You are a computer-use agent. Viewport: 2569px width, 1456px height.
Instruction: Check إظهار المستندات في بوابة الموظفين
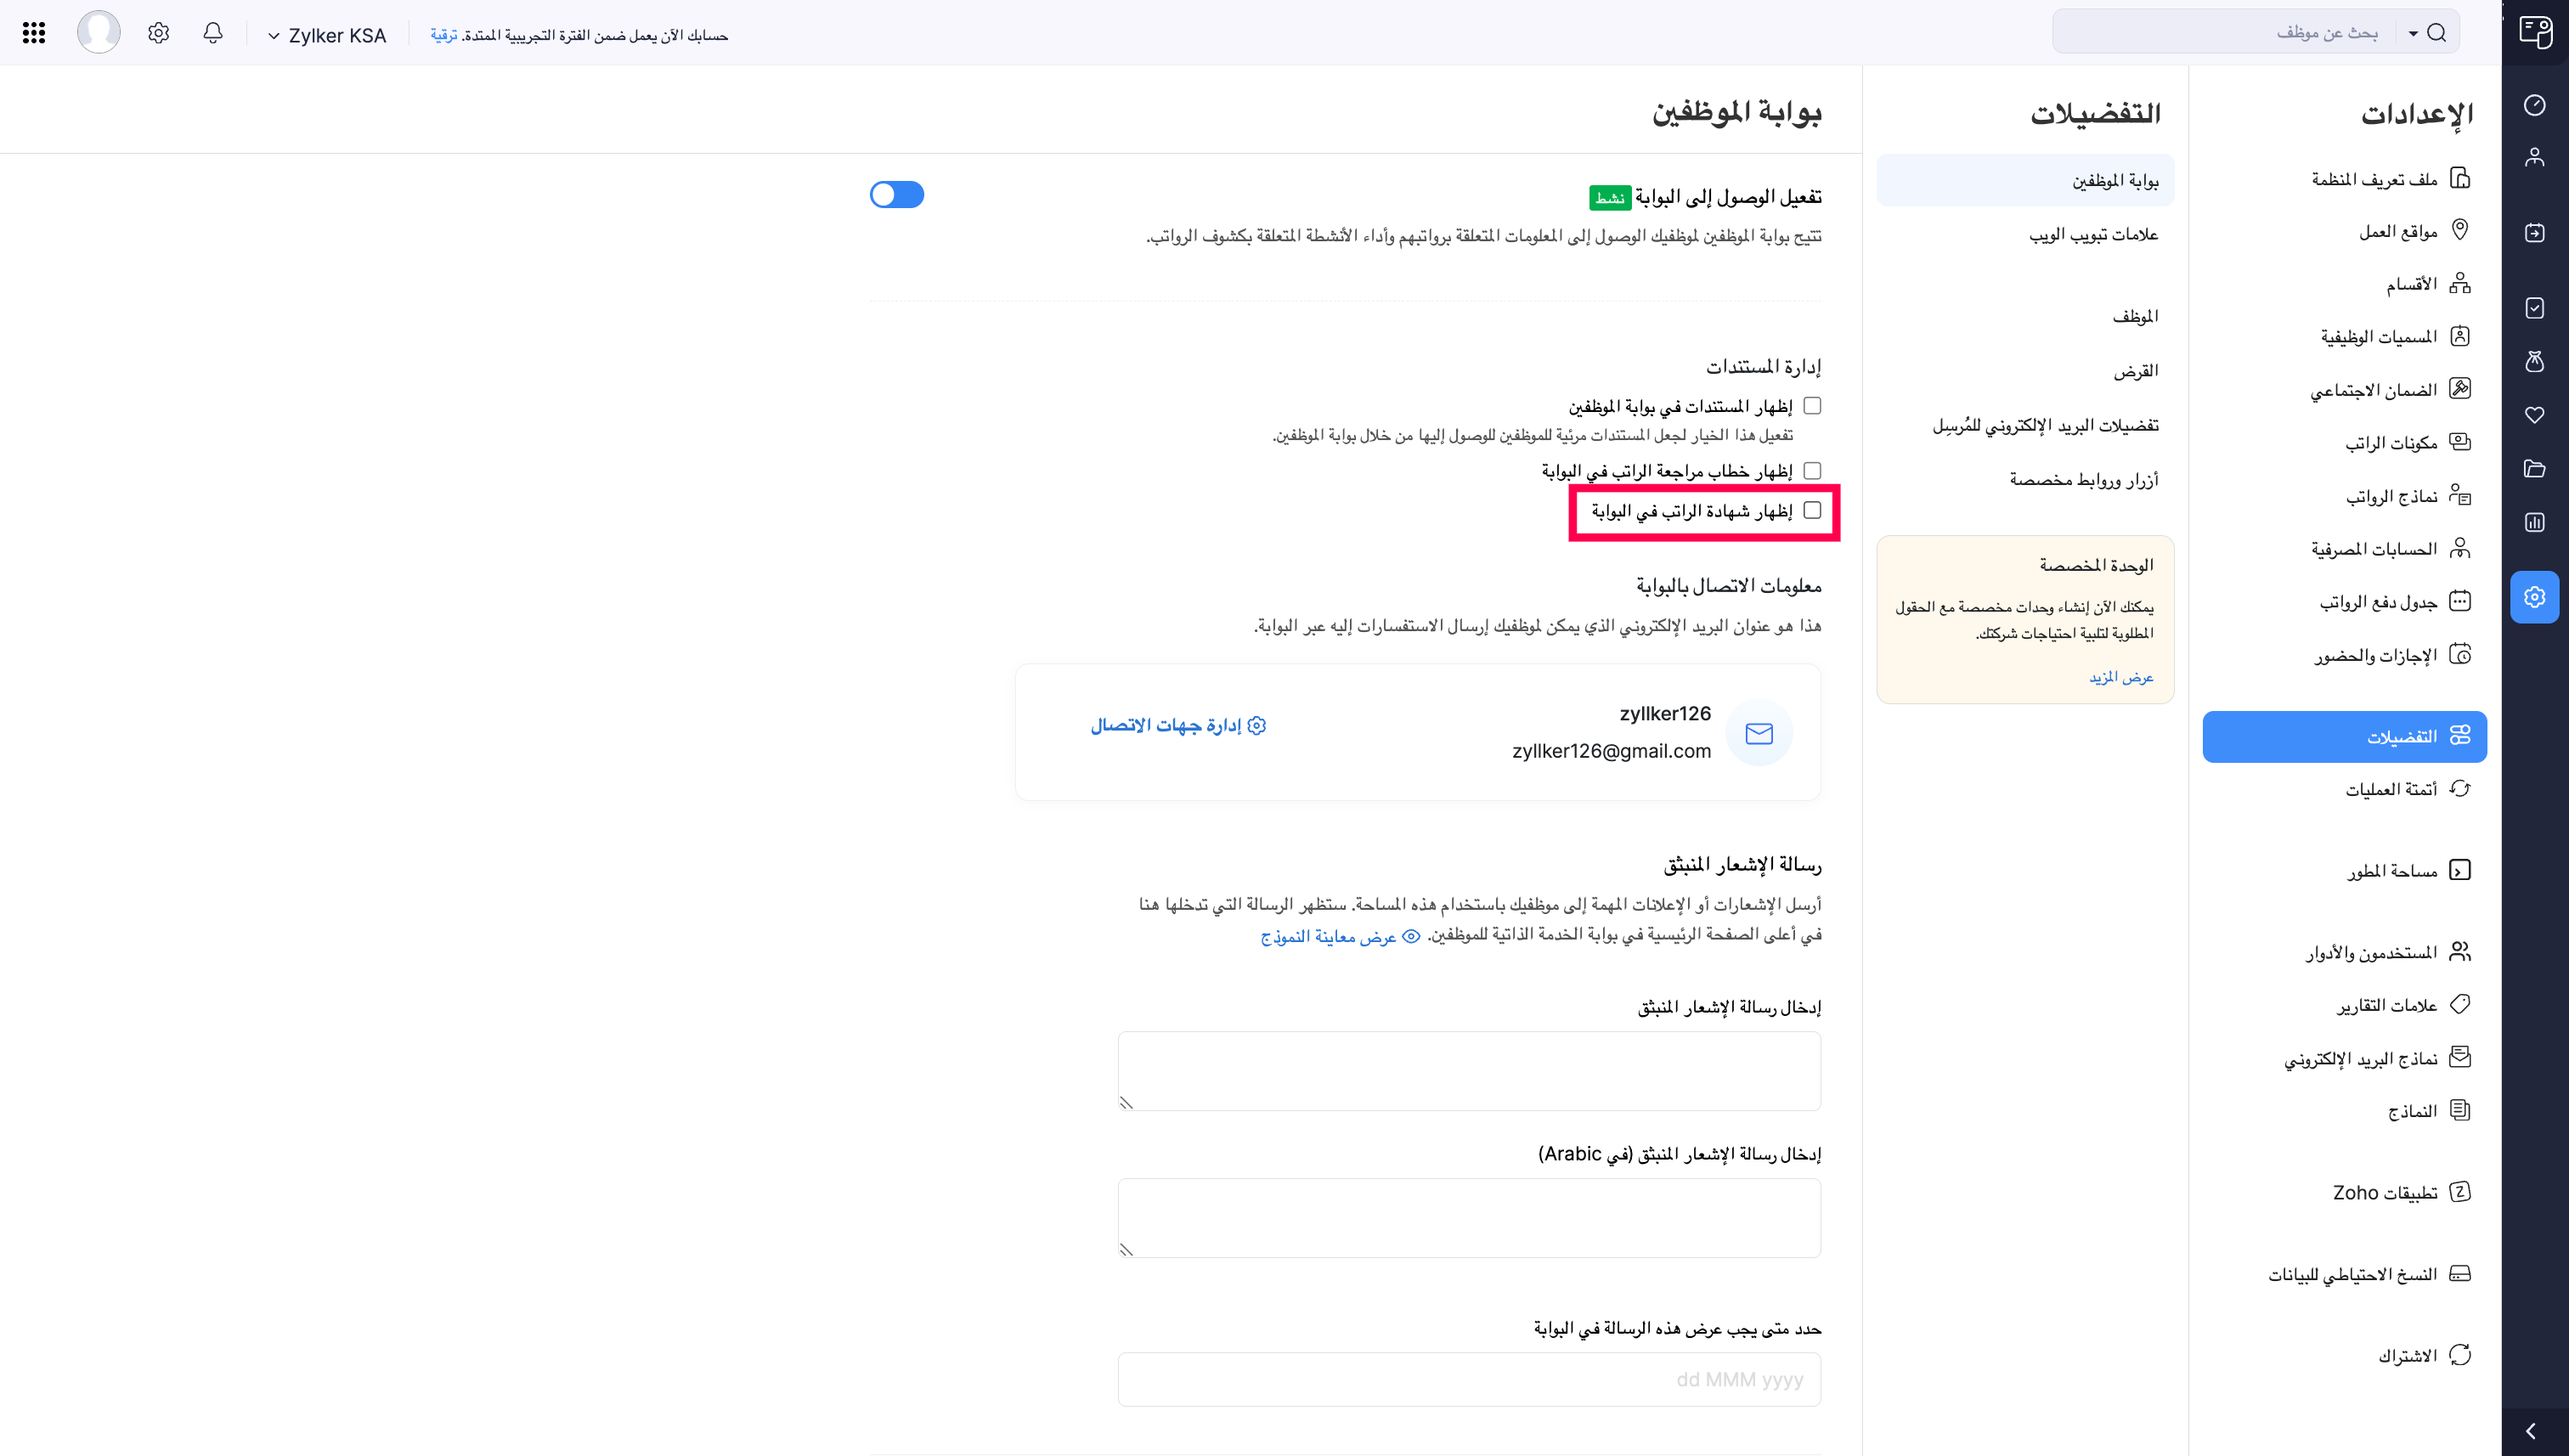[x=1812, y=406]
